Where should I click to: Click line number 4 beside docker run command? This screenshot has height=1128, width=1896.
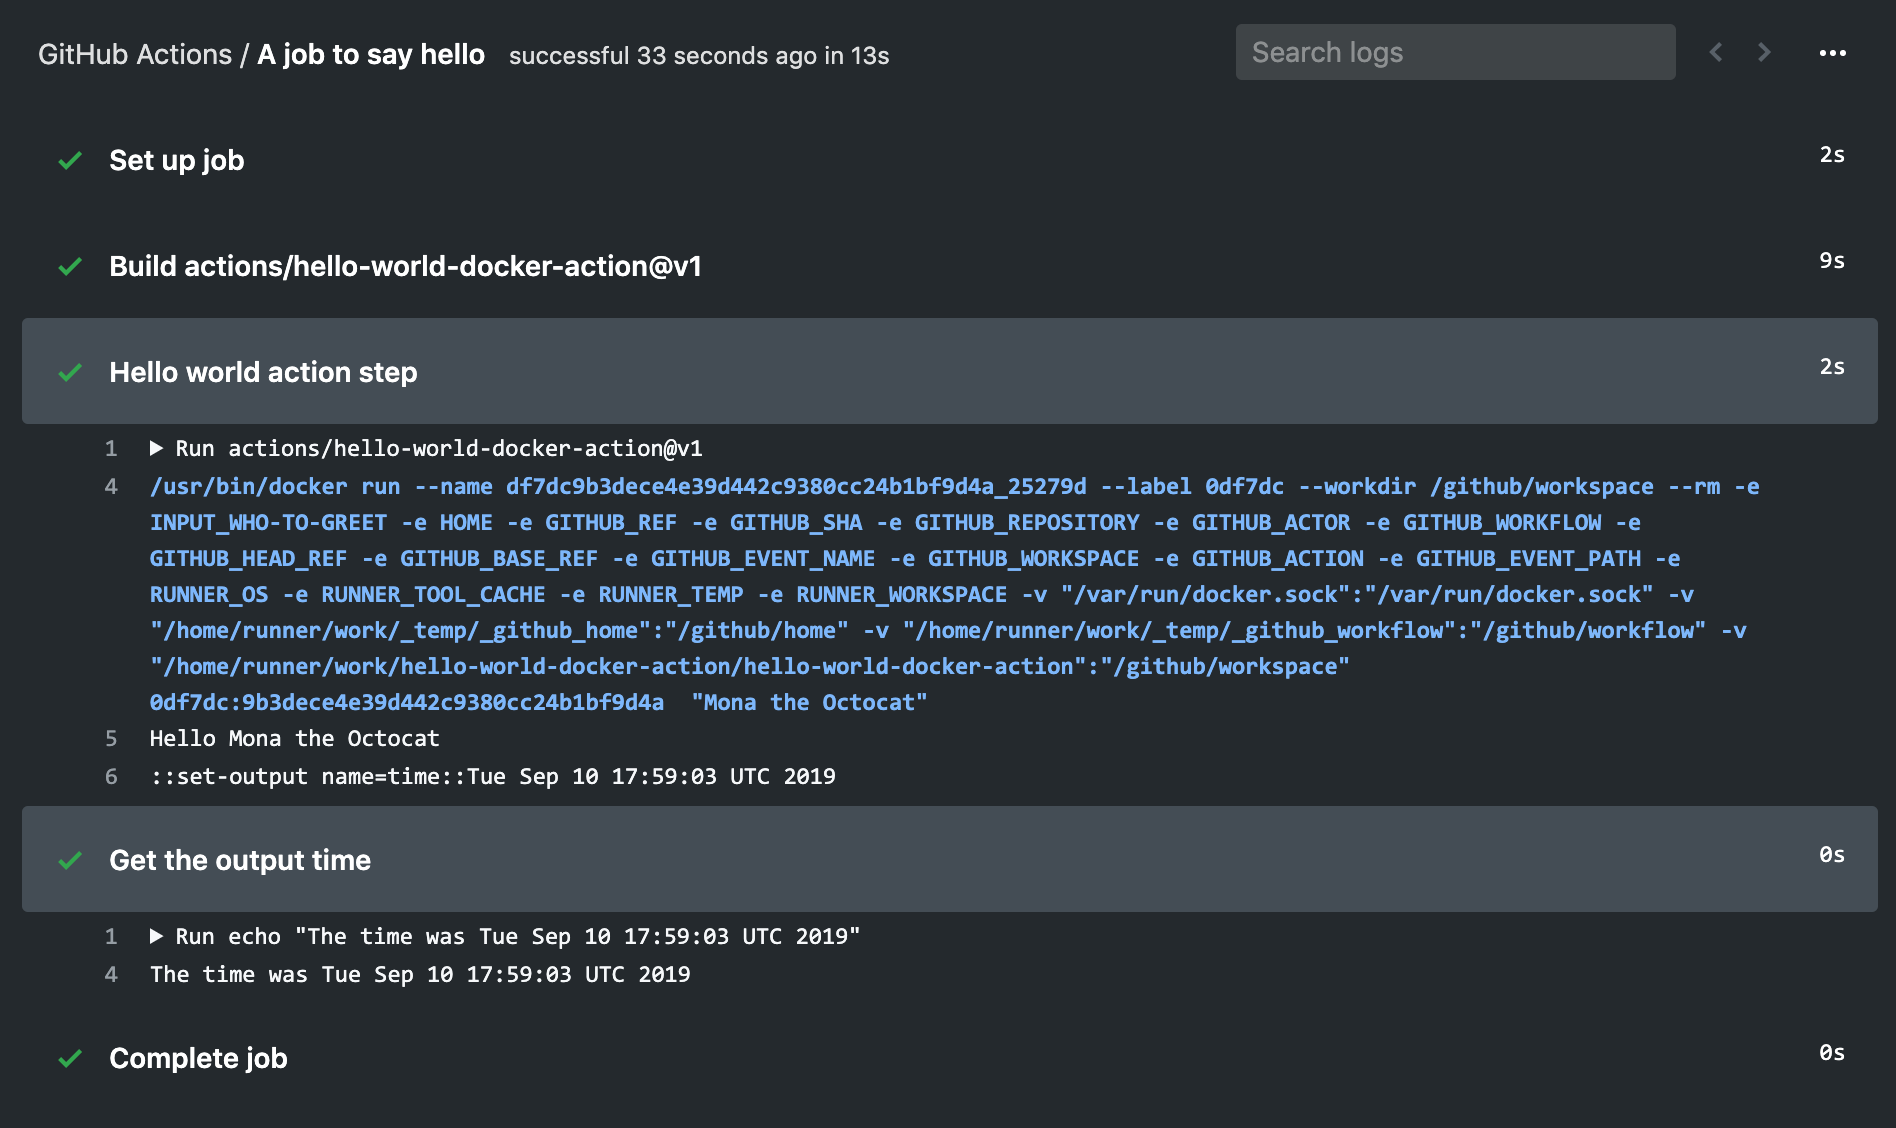click(111, 486)
